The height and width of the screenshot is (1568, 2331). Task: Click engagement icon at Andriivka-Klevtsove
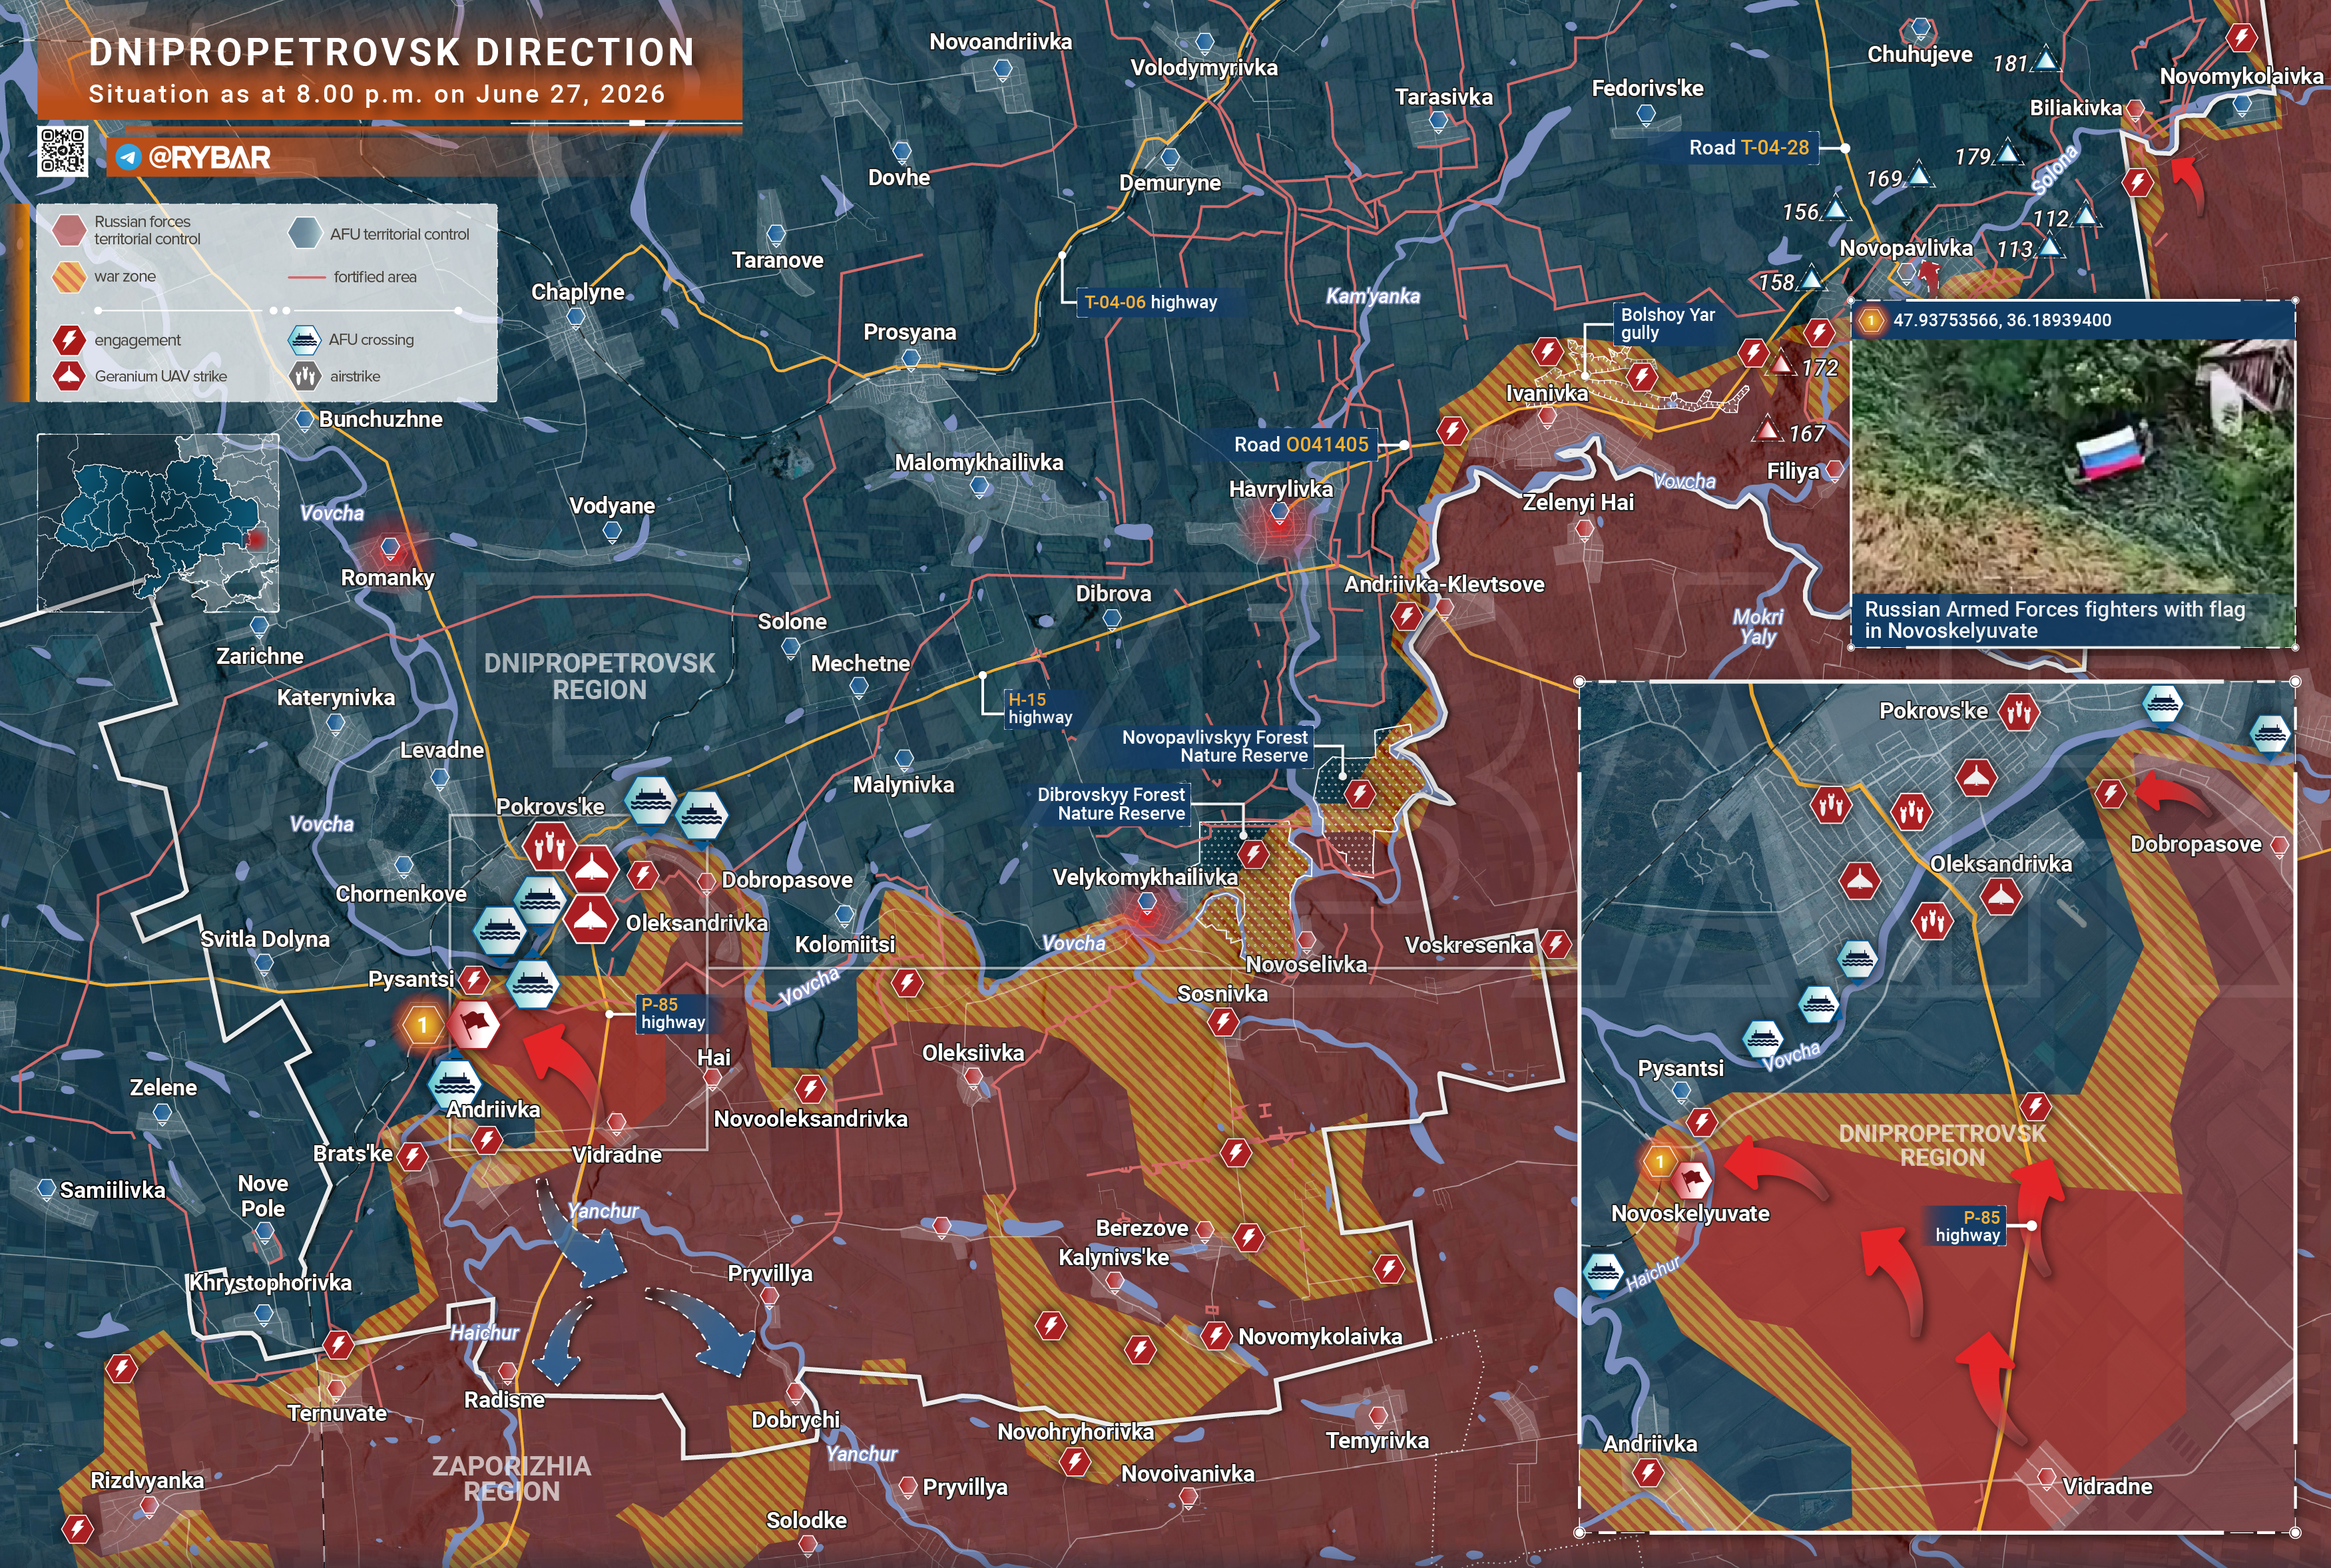pos(1407,616)
